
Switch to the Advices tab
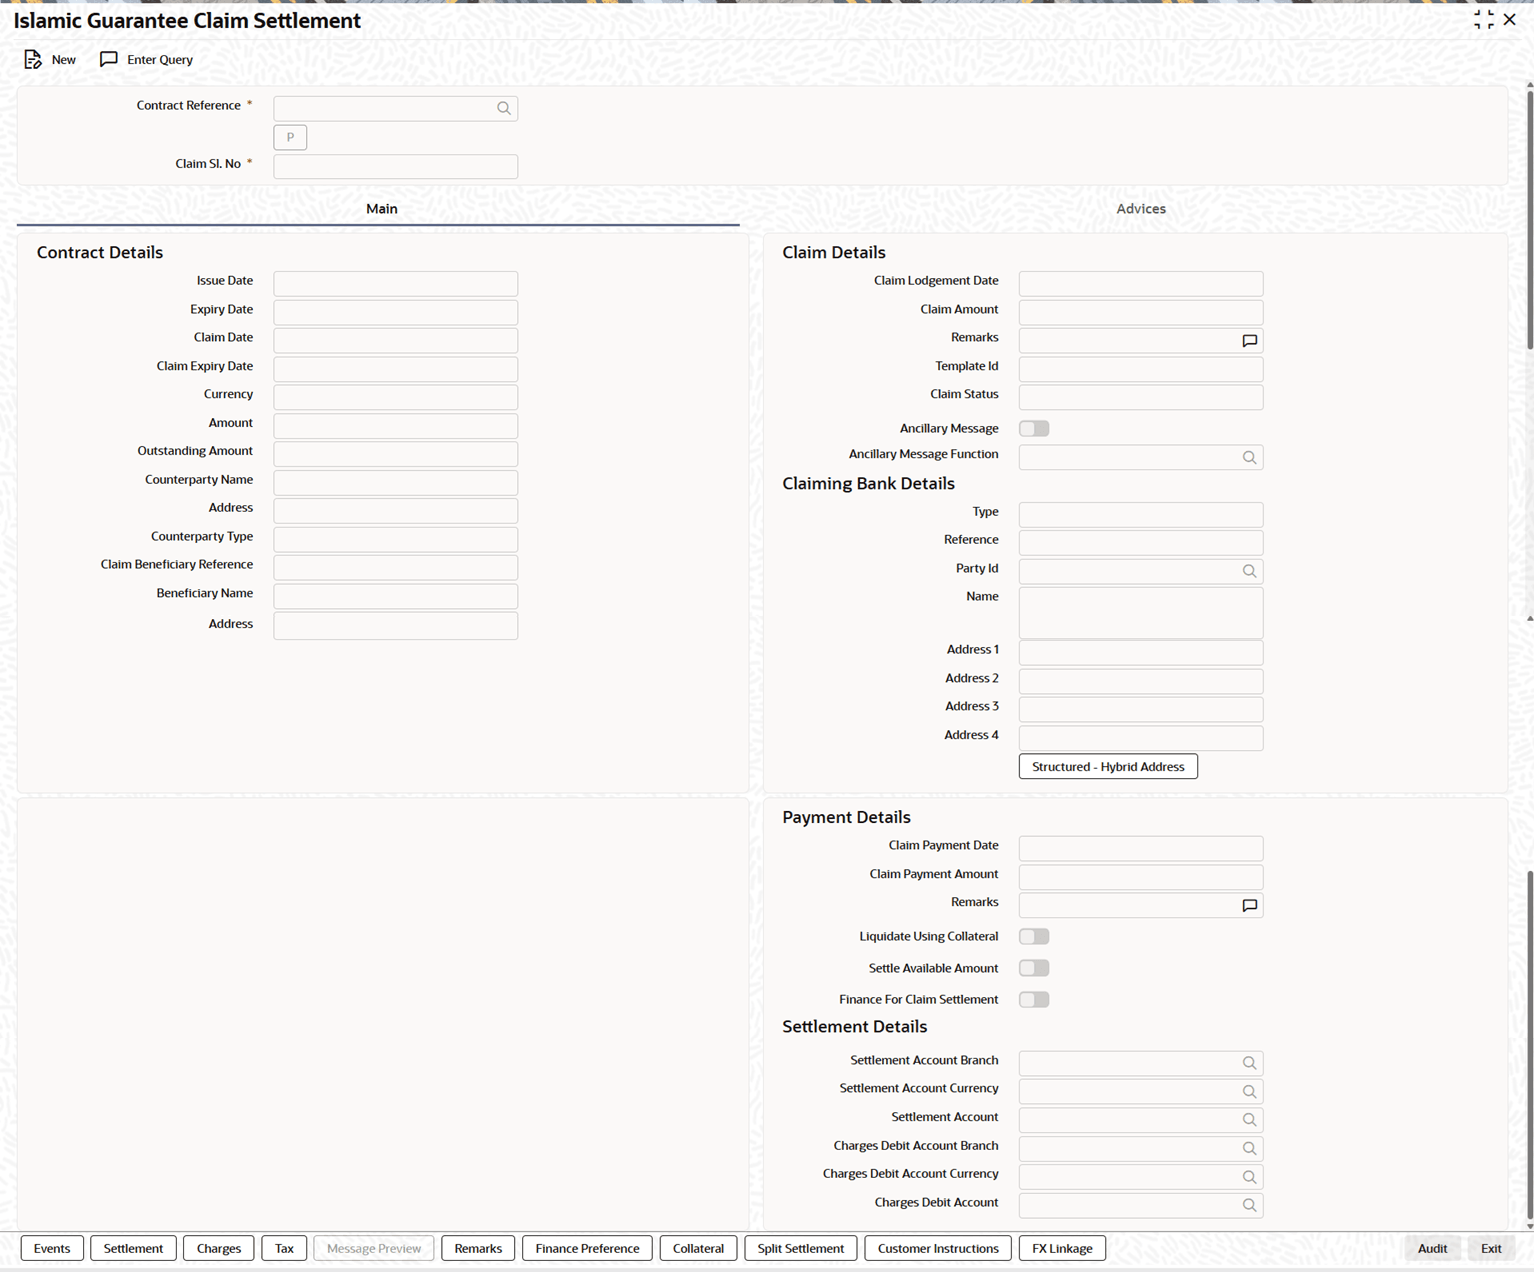1141,209
